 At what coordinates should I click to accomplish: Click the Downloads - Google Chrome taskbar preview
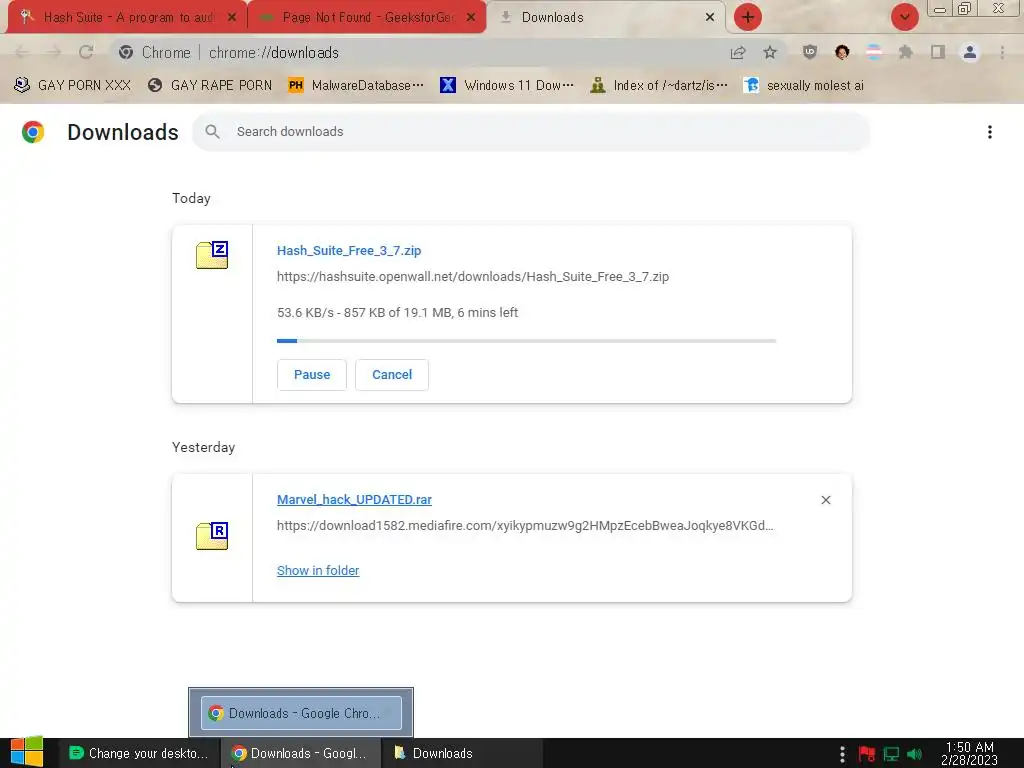(x=301, y=712)
